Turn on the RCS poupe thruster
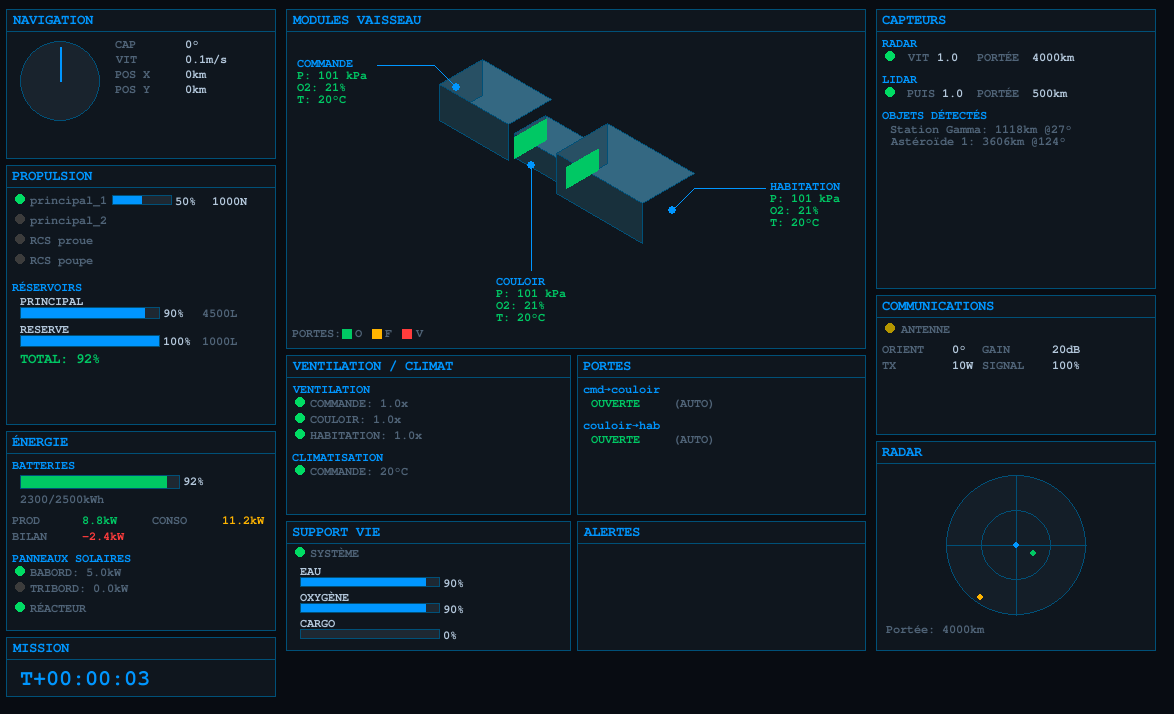This screenshot has width=1174, height=714. click(x=20, y=260)
